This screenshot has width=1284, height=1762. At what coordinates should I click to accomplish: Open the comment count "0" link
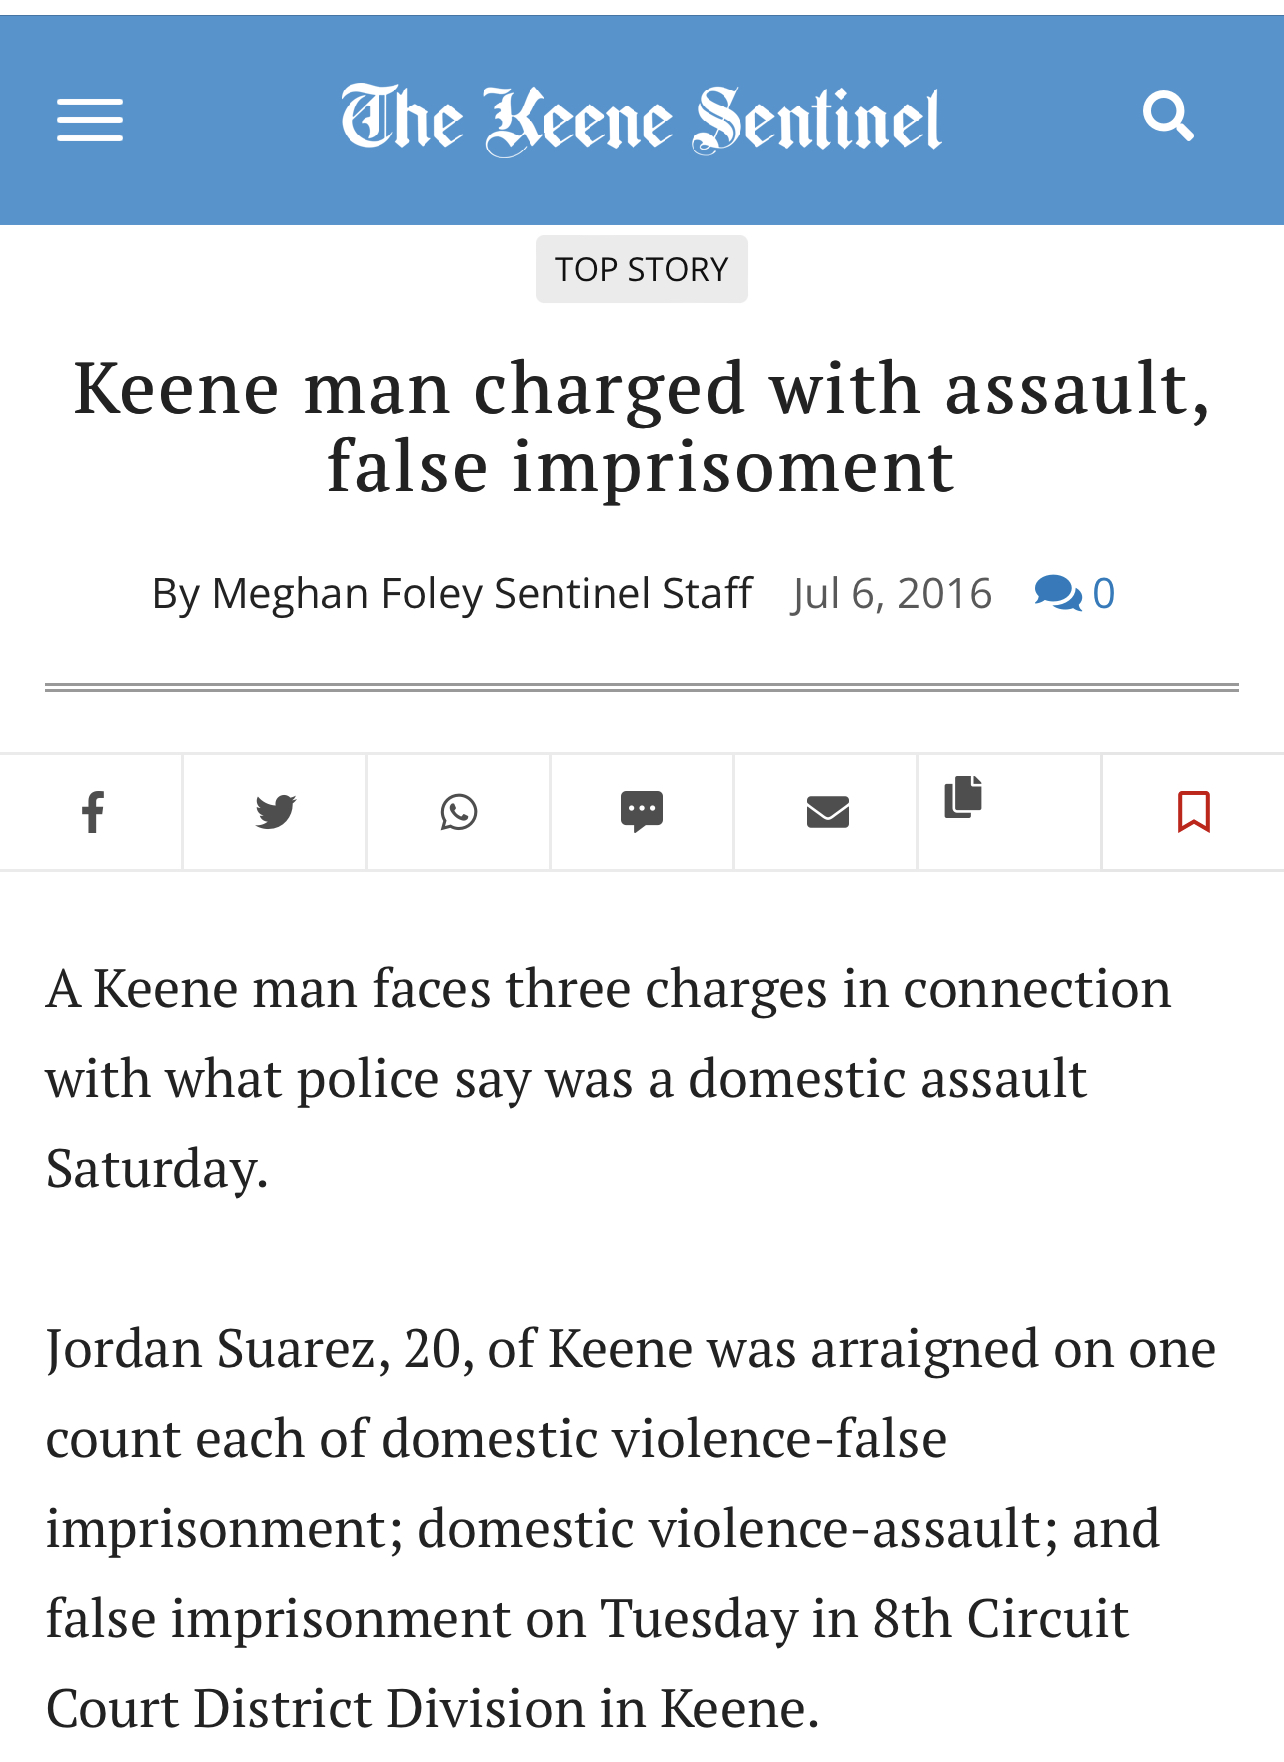point(1103,594)
